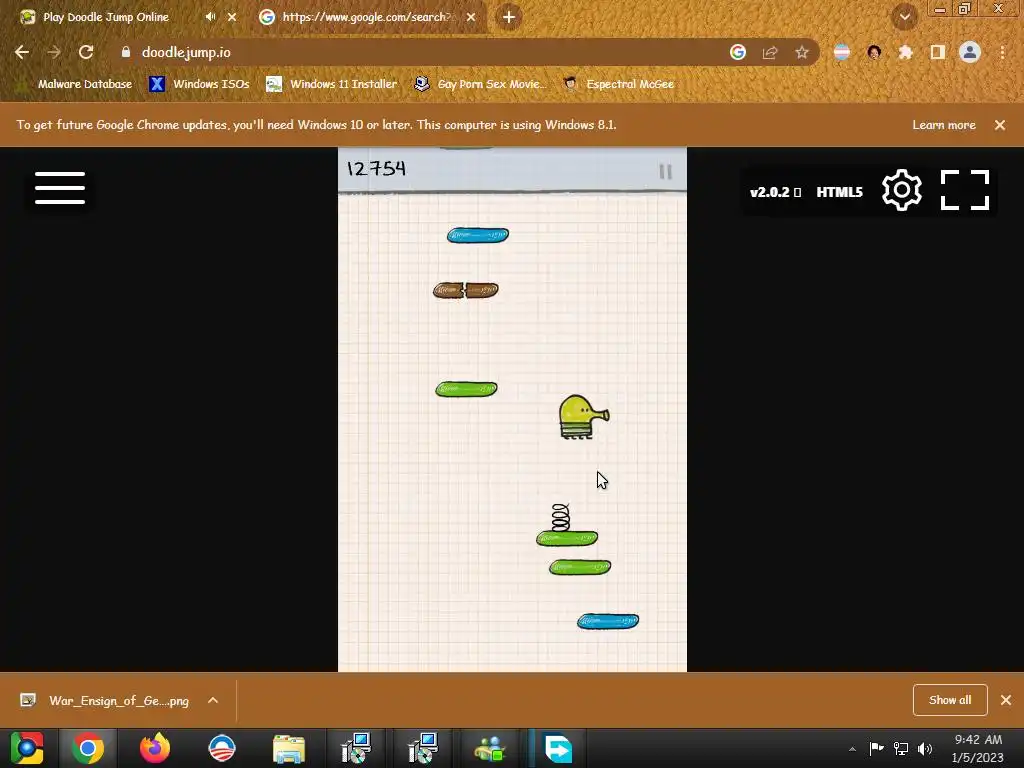Open the Obama logo taskbar app
This screenshot has height=768, width=1024.
(222, 748)
